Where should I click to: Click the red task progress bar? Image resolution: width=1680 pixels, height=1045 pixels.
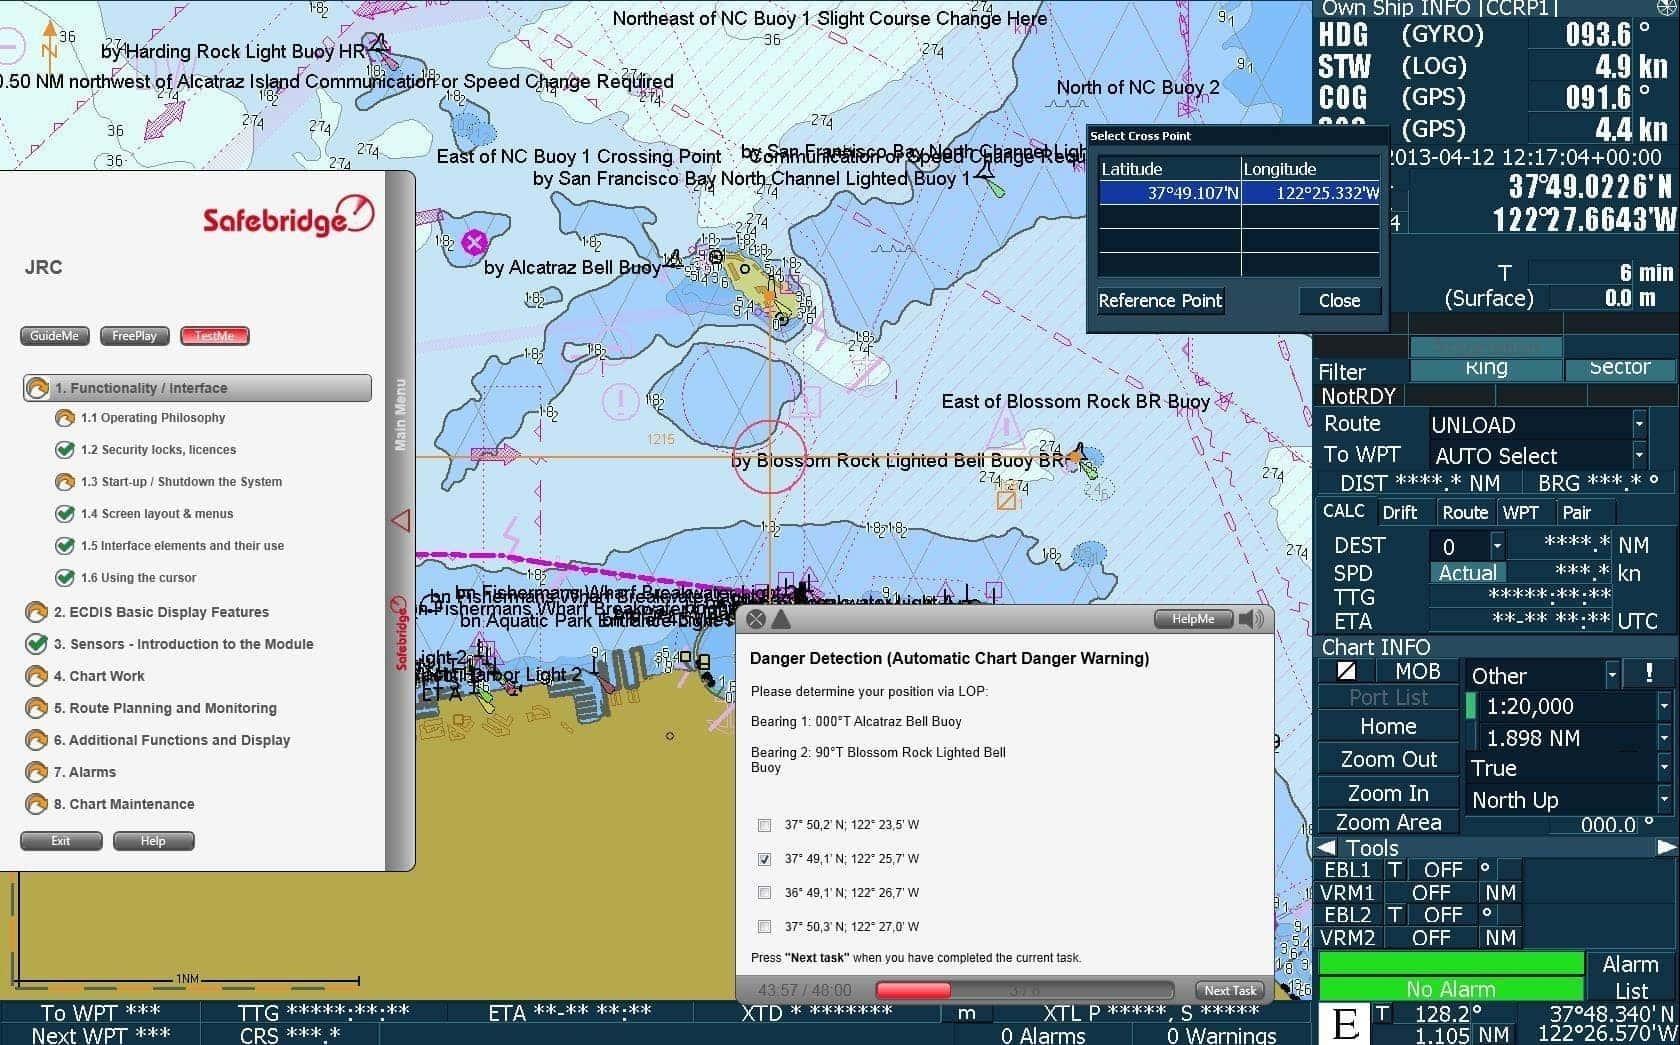(x=912, y=990)
